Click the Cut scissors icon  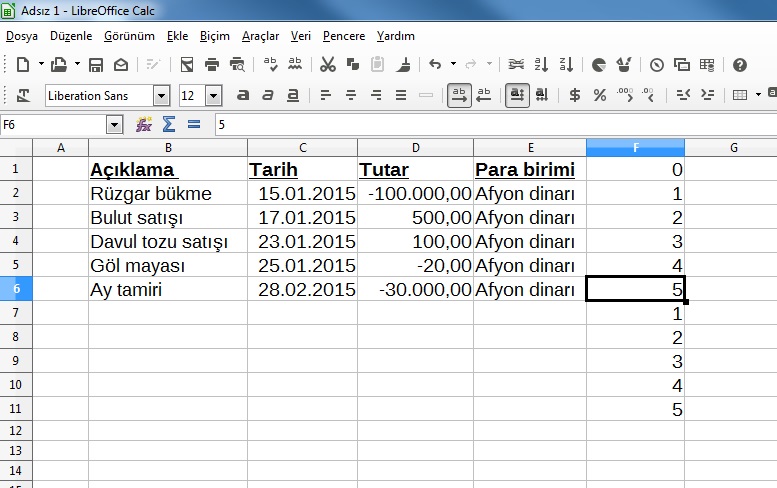point(327,65)
